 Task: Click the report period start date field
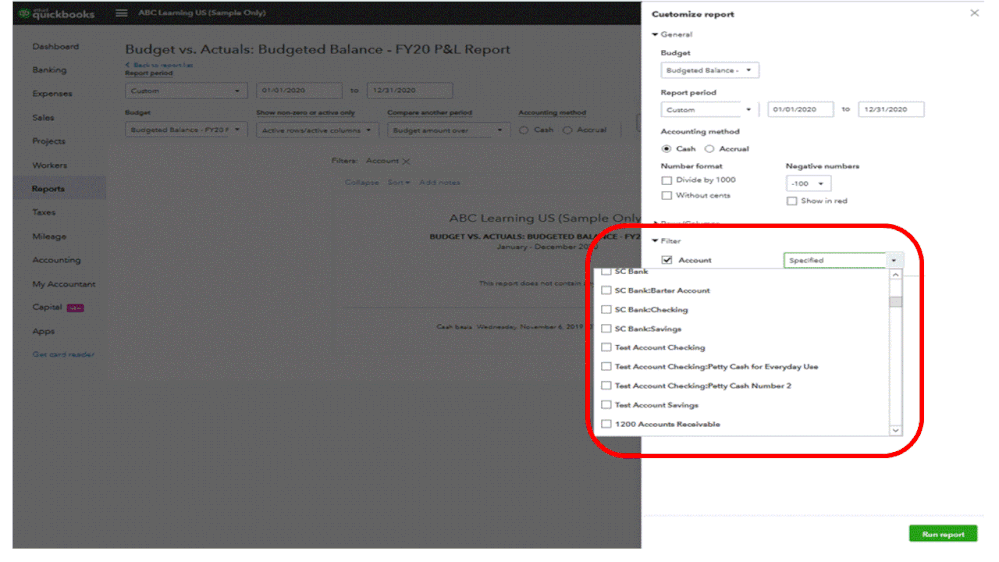click(800, 110)
